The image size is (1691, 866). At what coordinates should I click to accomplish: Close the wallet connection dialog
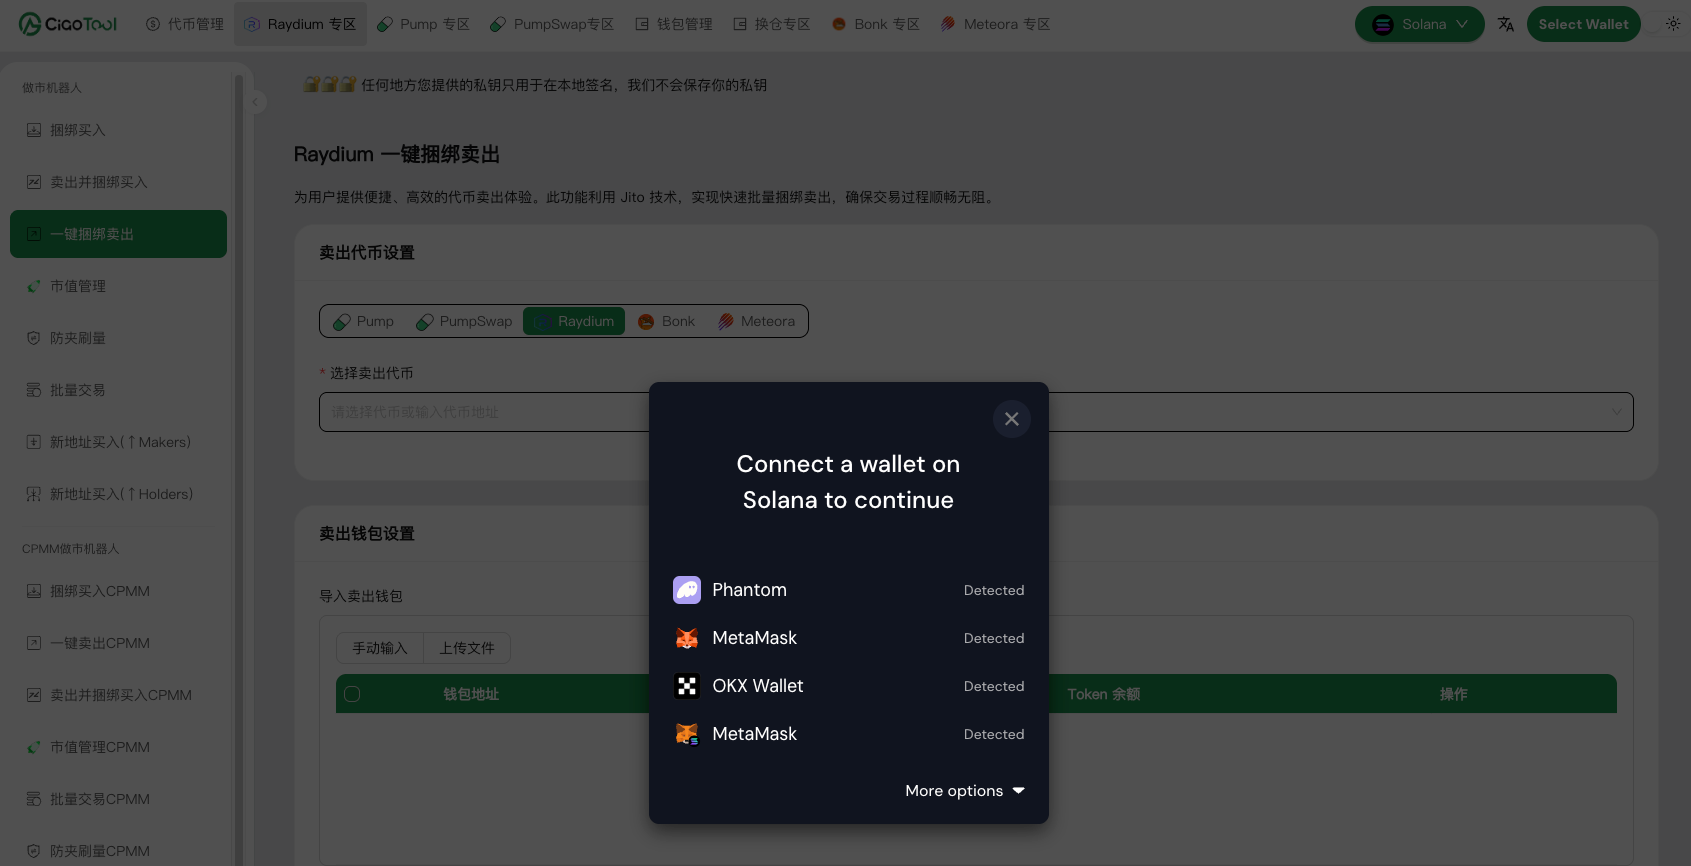point(1011,419)
